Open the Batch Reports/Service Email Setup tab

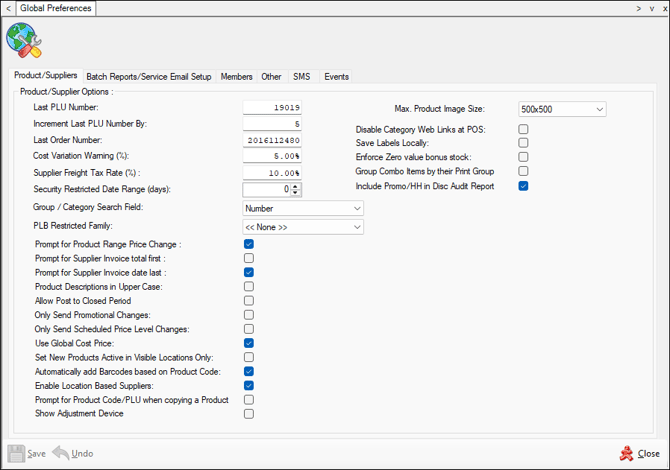149,77
